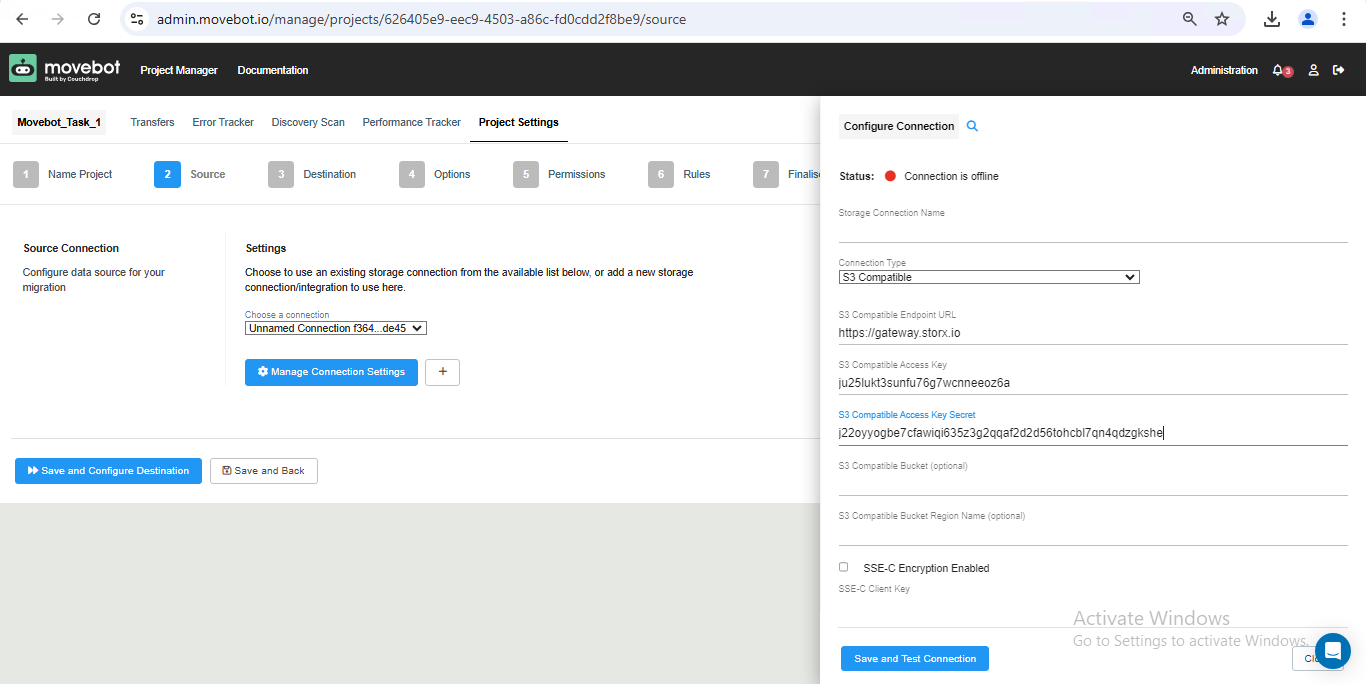Click step 7 number badge

tap(766, 174)
